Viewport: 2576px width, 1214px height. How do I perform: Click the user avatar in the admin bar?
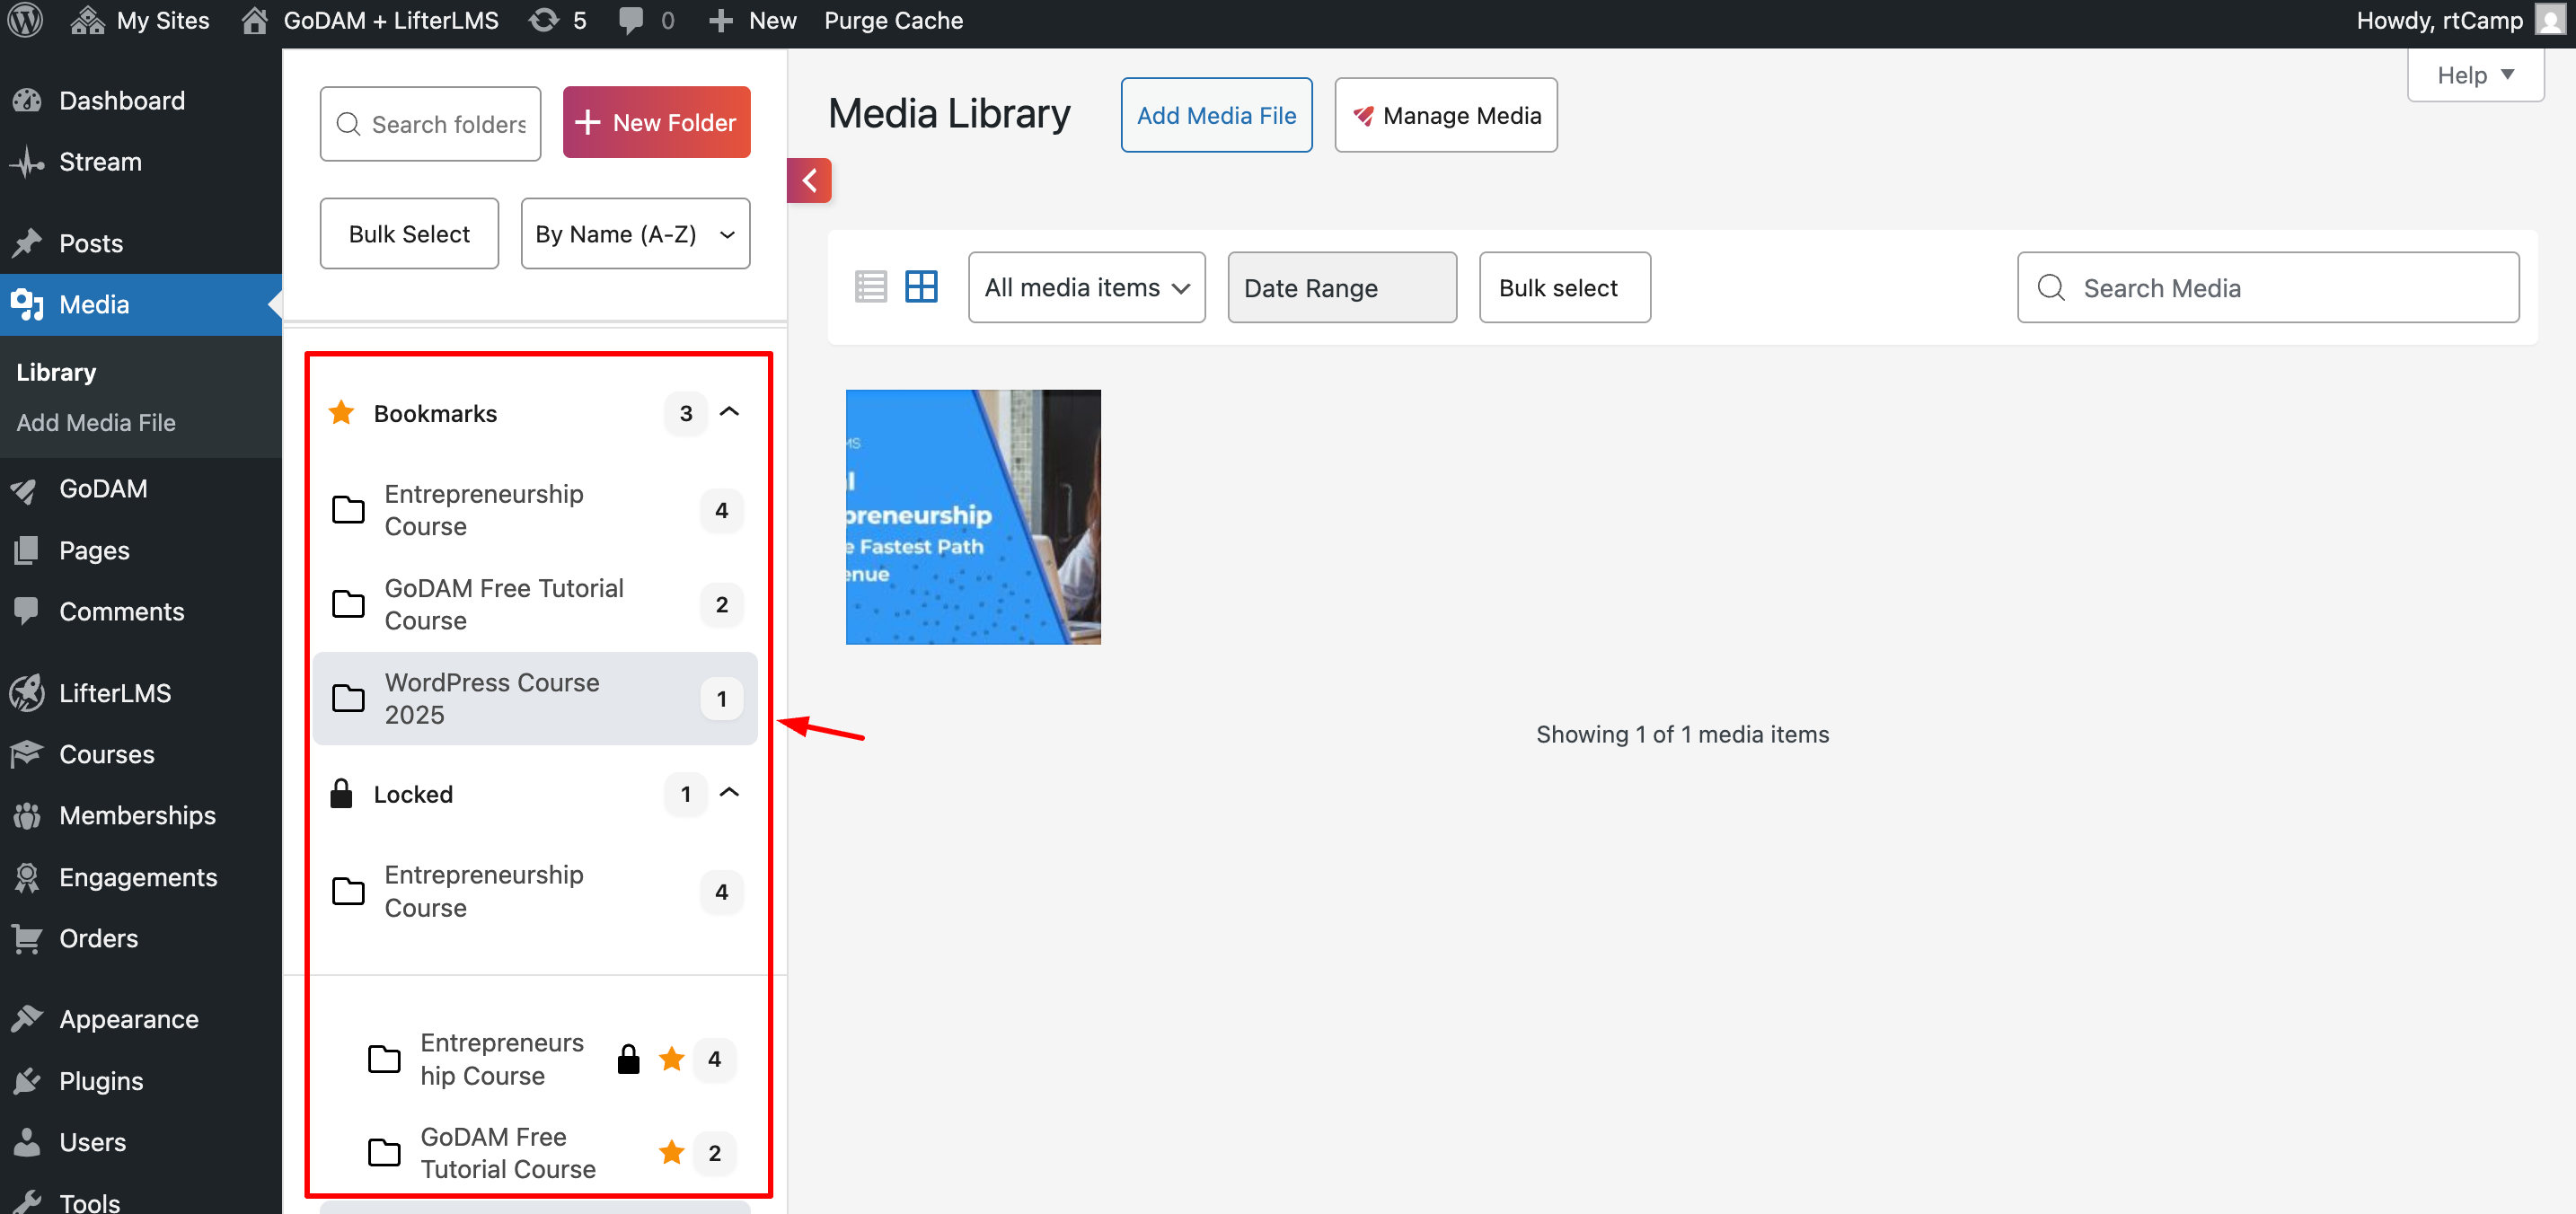tap(2549, 21)
